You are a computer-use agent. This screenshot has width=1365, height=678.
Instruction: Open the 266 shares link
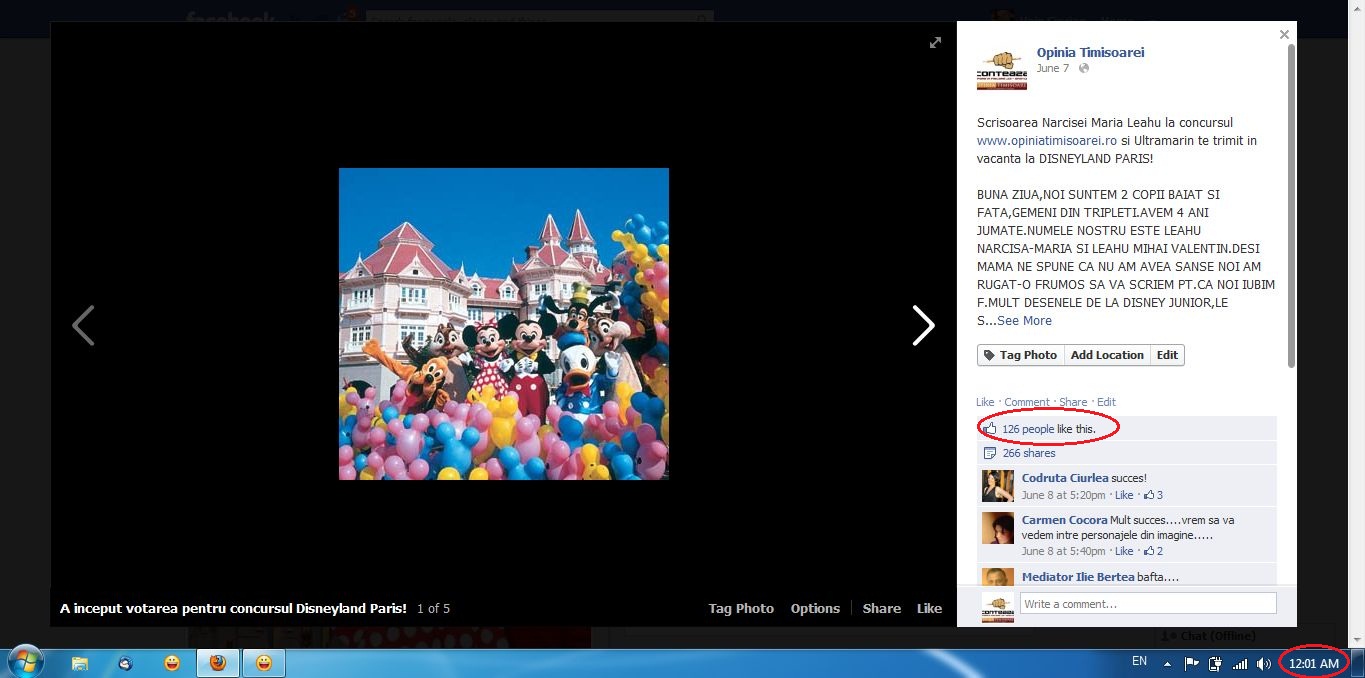[x=1029, y=453]
